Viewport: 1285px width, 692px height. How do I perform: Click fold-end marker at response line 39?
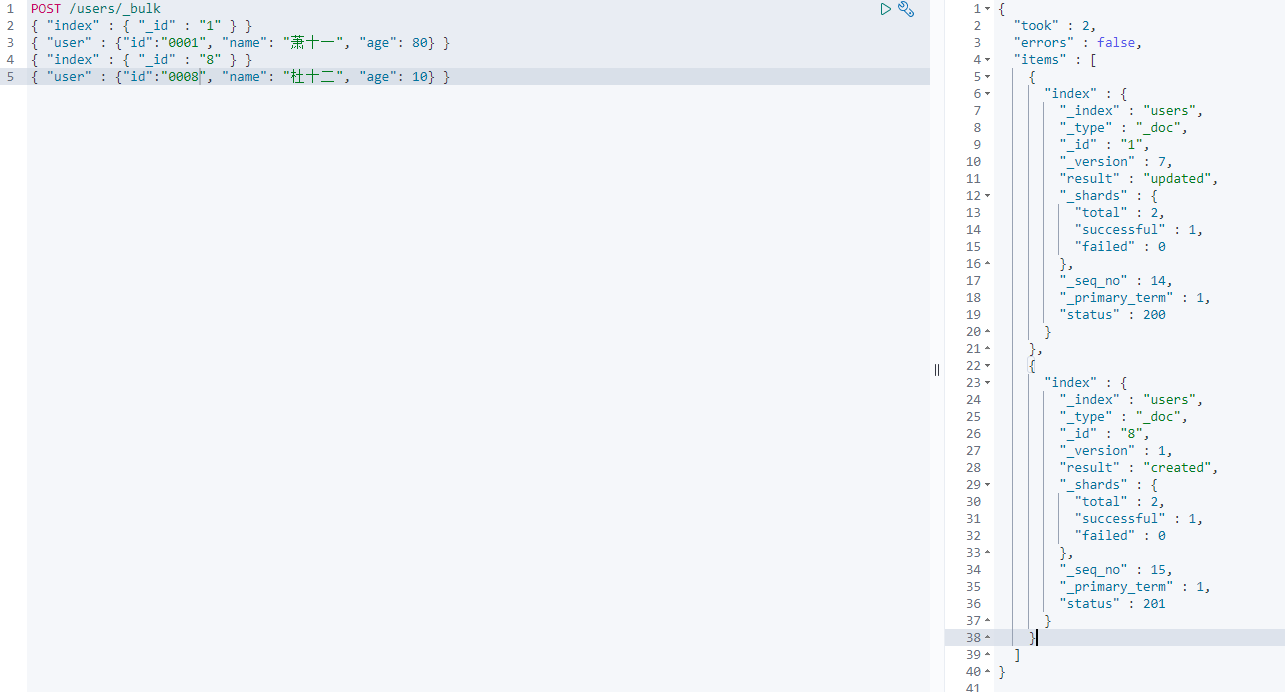tap(988, 655)
